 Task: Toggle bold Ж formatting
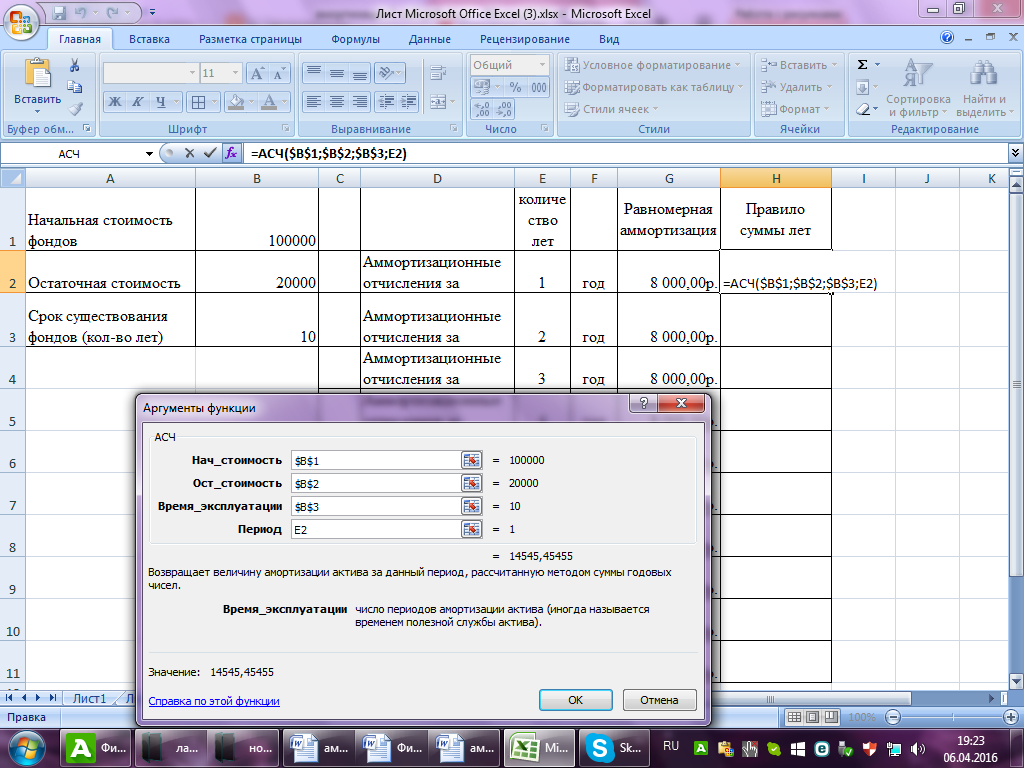click(x=115, y=102)
